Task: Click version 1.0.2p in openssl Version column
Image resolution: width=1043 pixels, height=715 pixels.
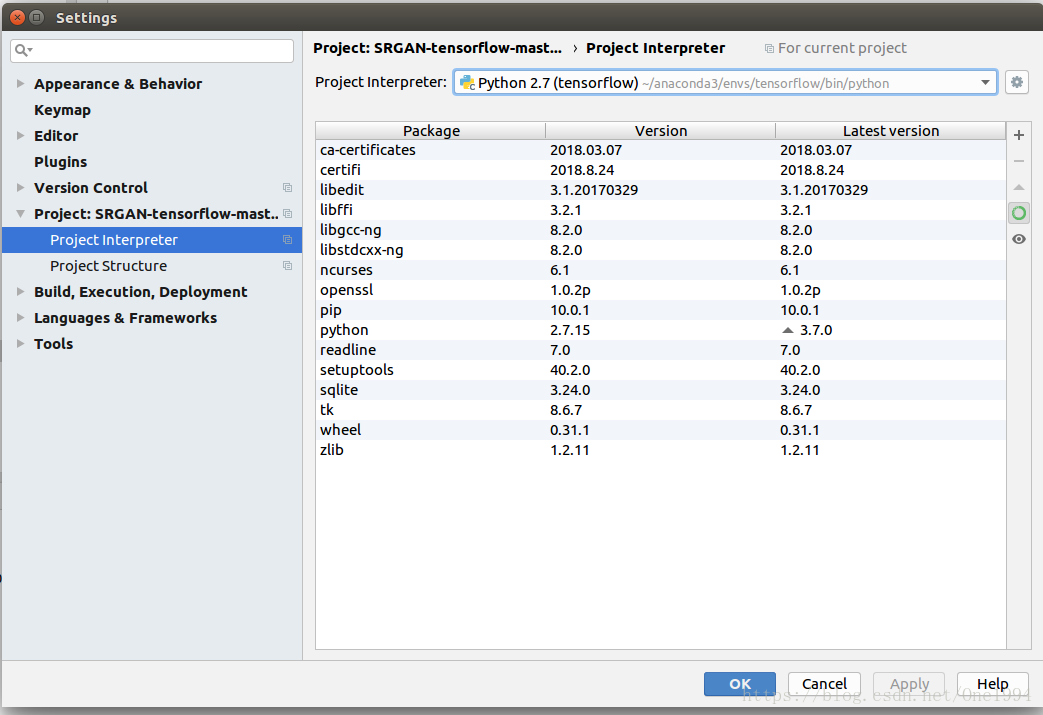Action: point(570,290)
